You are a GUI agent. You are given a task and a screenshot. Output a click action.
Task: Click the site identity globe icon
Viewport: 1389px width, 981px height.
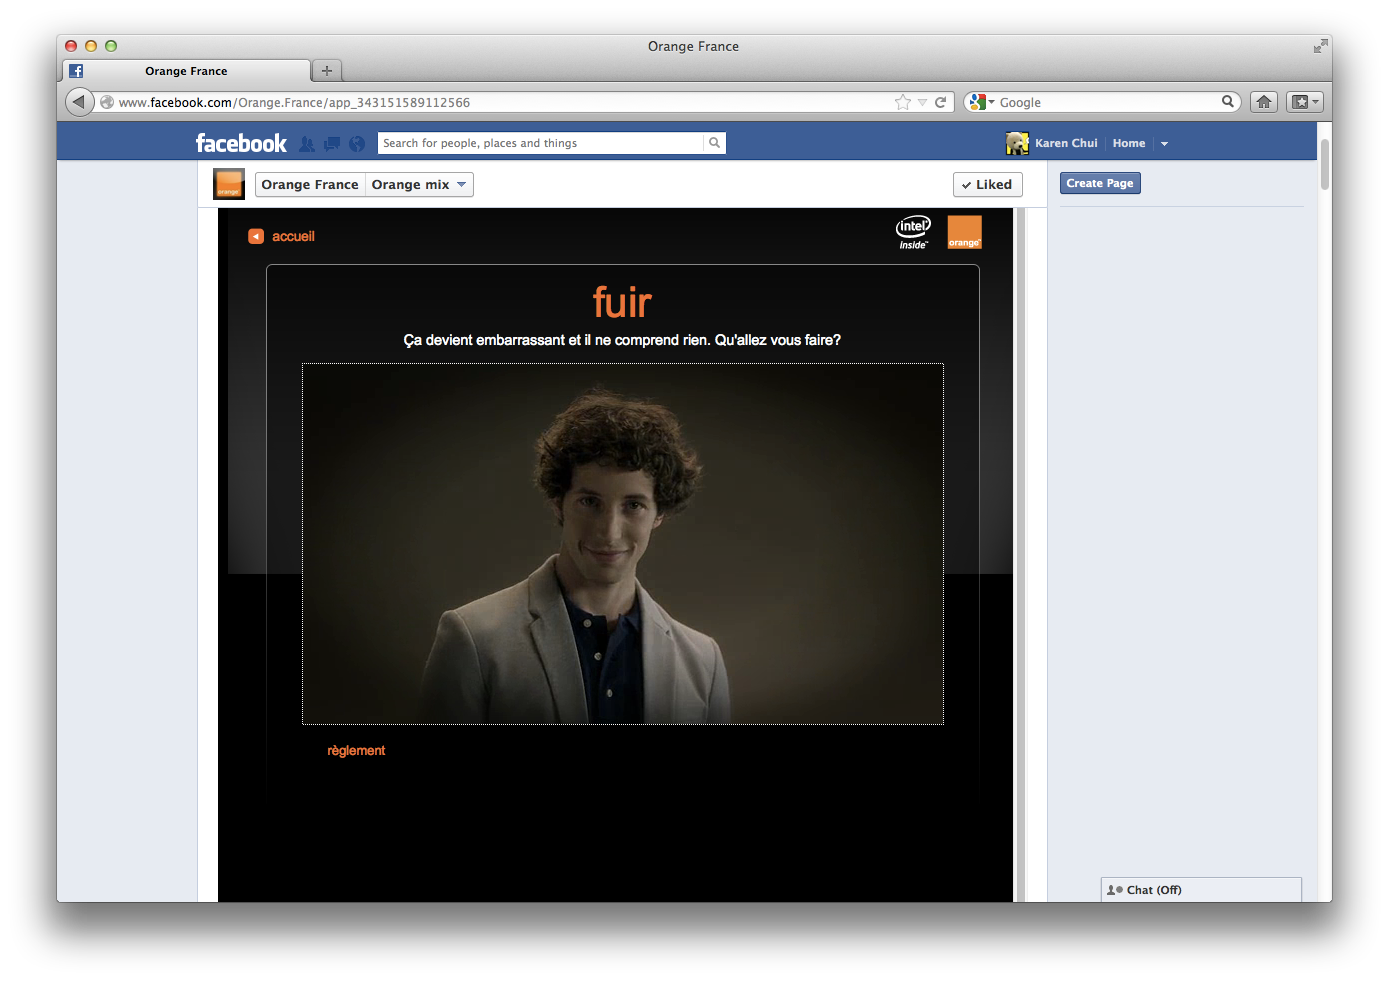pos(107,102)
